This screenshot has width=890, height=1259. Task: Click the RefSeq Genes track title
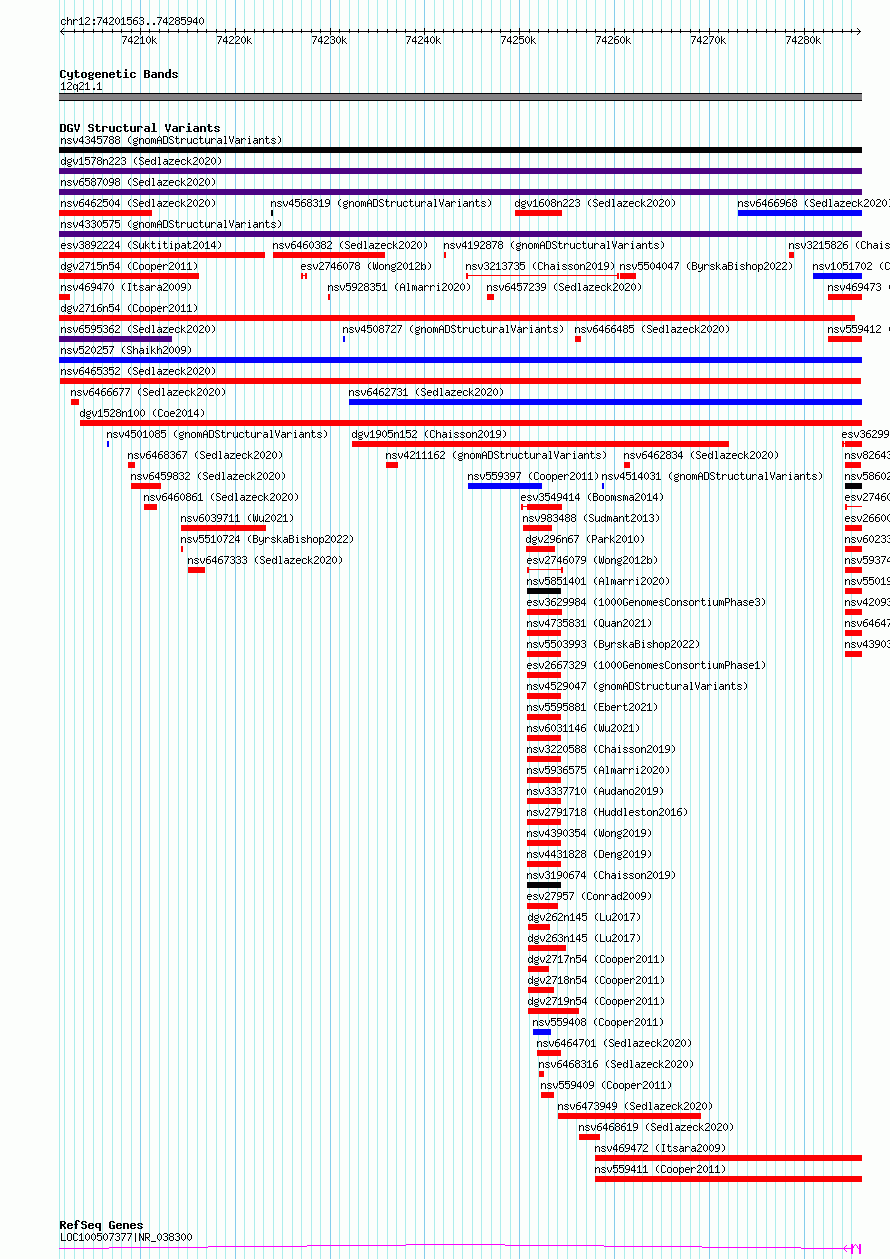coord(101,1225)
